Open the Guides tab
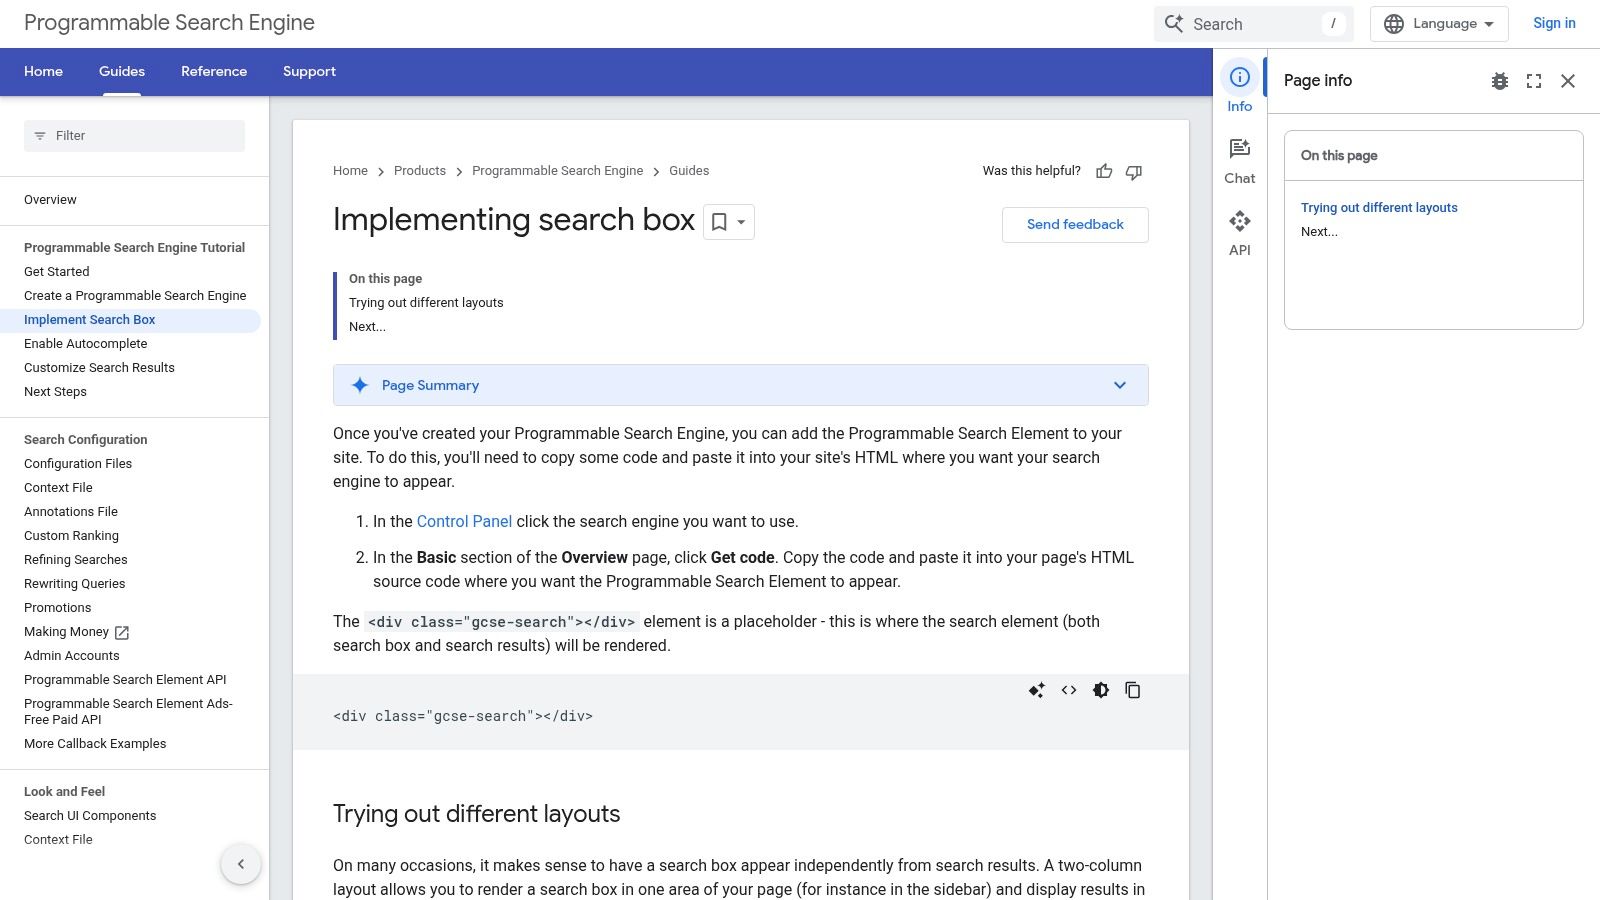This screenshot has width=1600, height=900. pyautogui.click(x=122, y=72)
